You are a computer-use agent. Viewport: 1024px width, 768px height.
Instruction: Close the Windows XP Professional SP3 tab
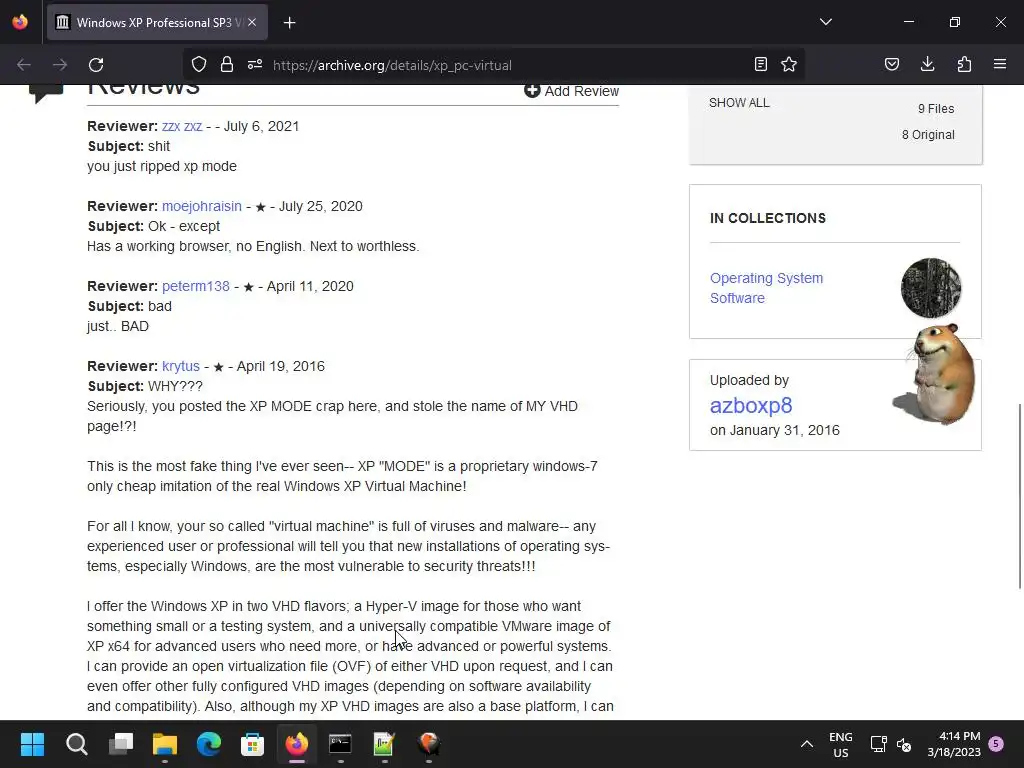[252, 22]
